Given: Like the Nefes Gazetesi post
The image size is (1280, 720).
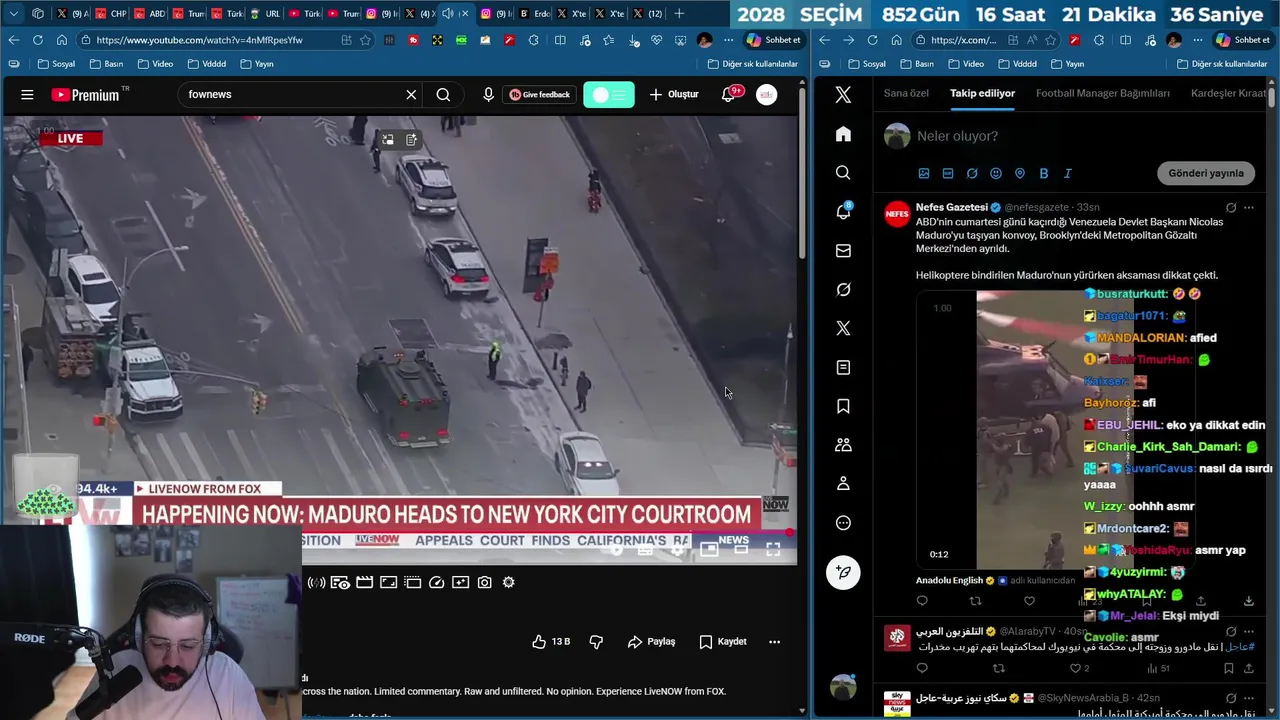Looking at the screenshot, I should click(1029, 601).
